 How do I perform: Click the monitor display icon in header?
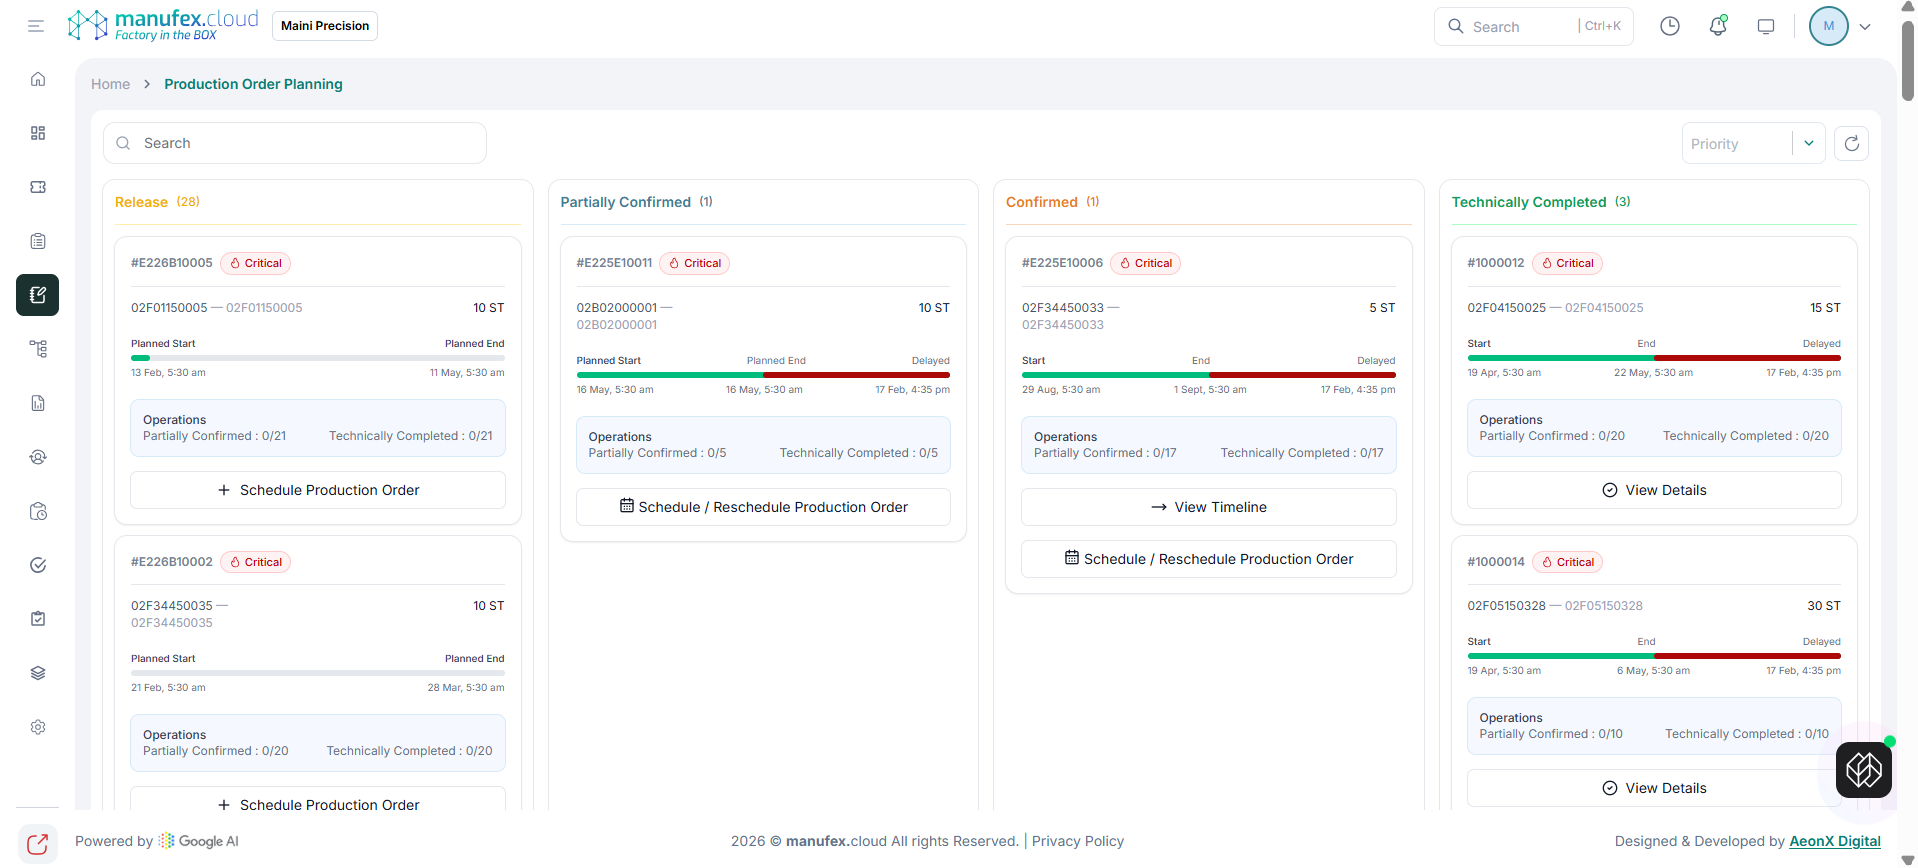(1765, 26)
